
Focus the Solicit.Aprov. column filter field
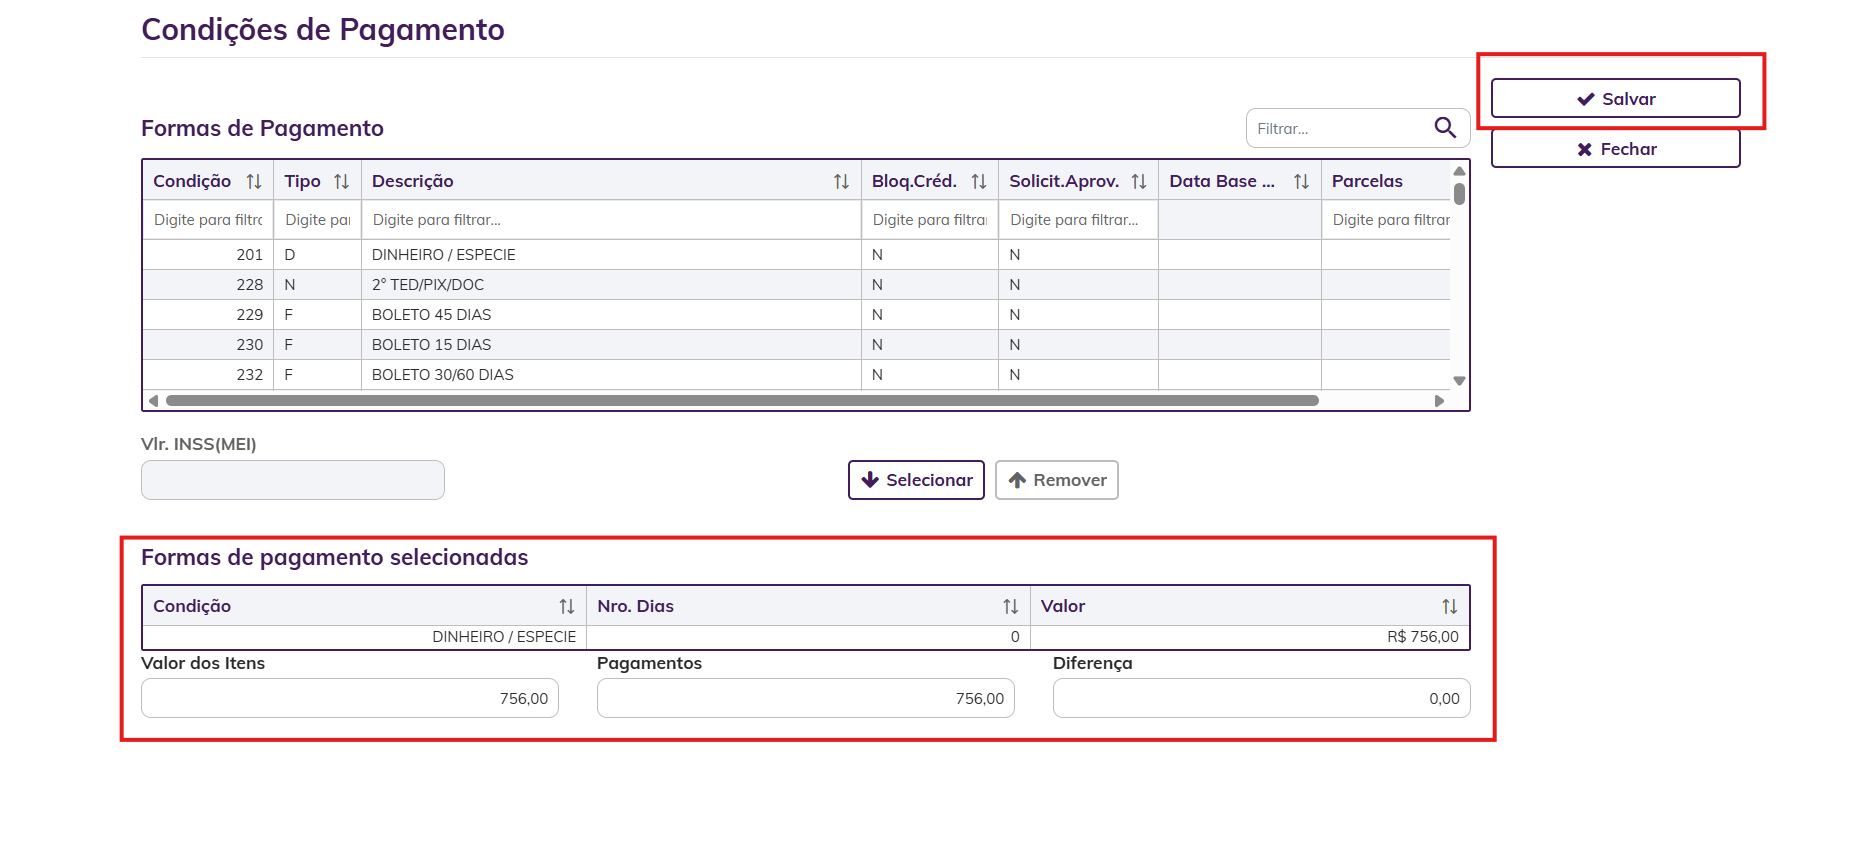click(x=1078, y=220)
